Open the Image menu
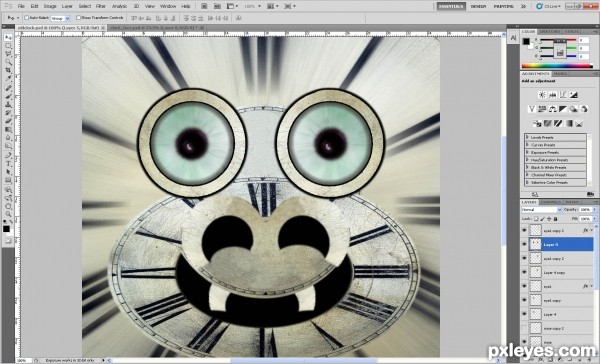The width and height of the screenshot is (600, 364). [50, 6]
